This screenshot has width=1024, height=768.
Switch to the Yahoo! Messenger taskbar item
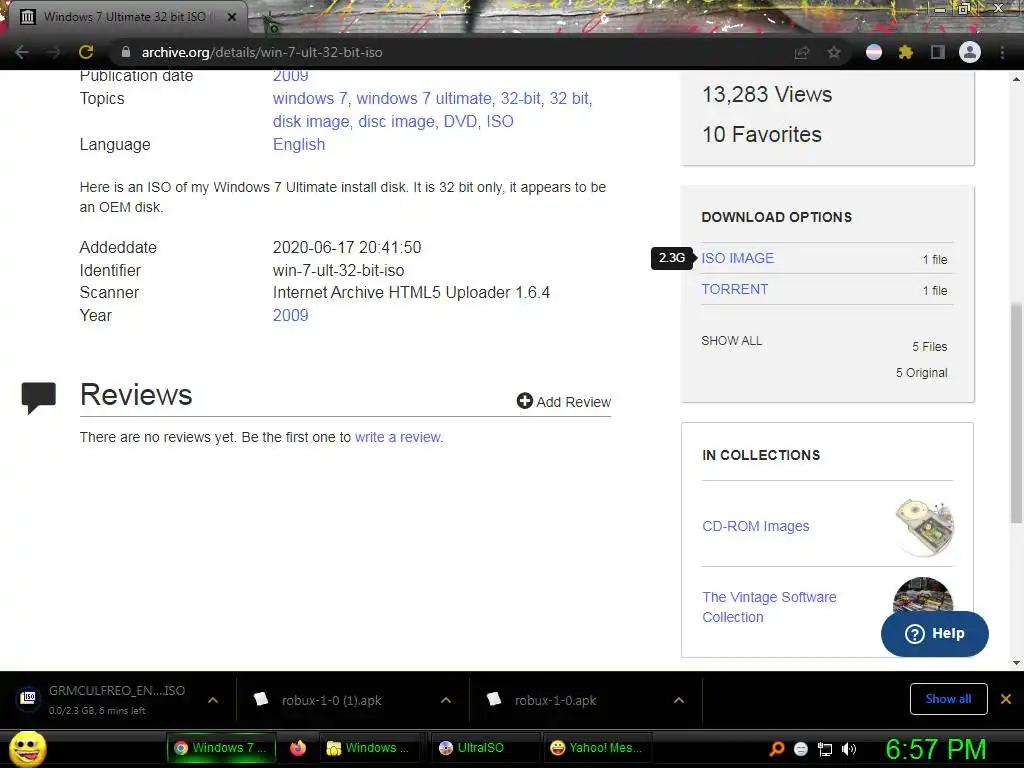598,748
